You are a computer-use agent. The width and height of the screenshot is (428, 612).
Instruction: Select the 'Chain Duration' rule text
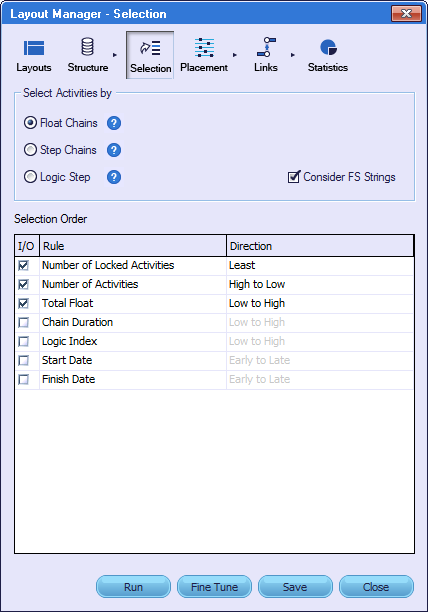click(x=78, y=322)
